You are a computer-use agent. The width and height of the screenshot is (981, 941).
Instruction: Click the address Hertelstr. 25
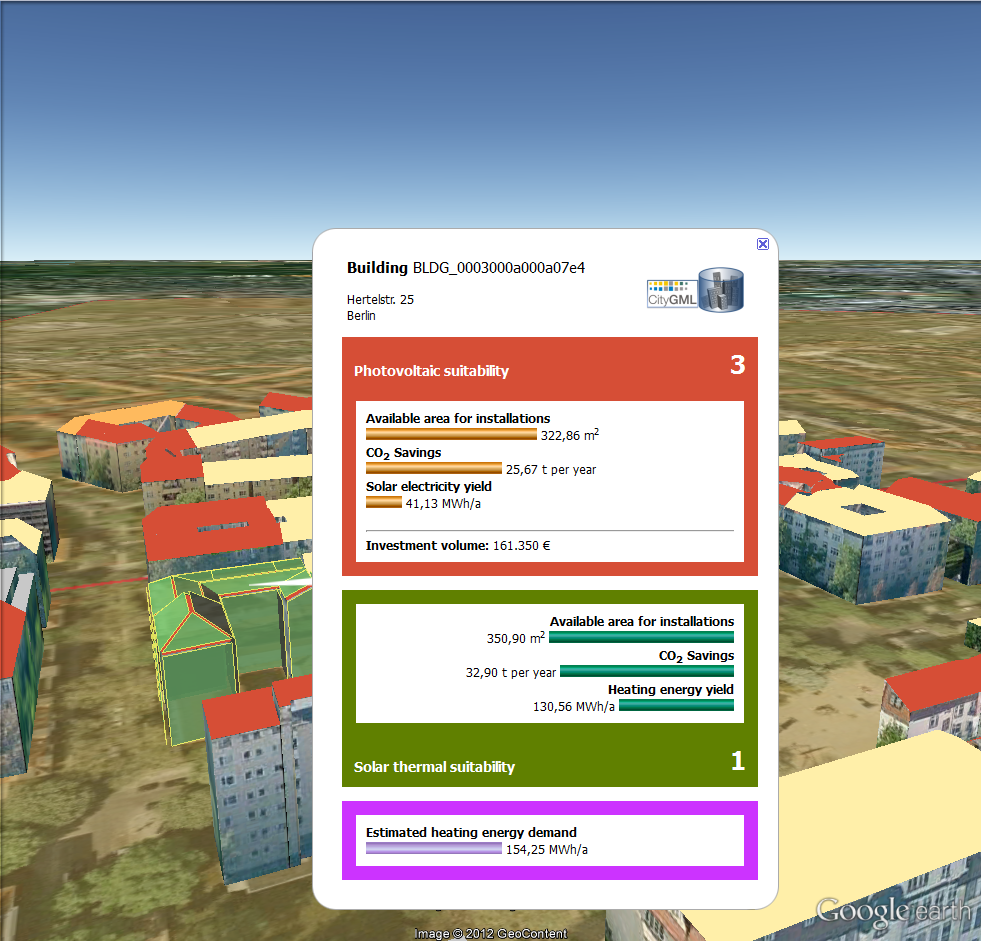click(380, 300)
